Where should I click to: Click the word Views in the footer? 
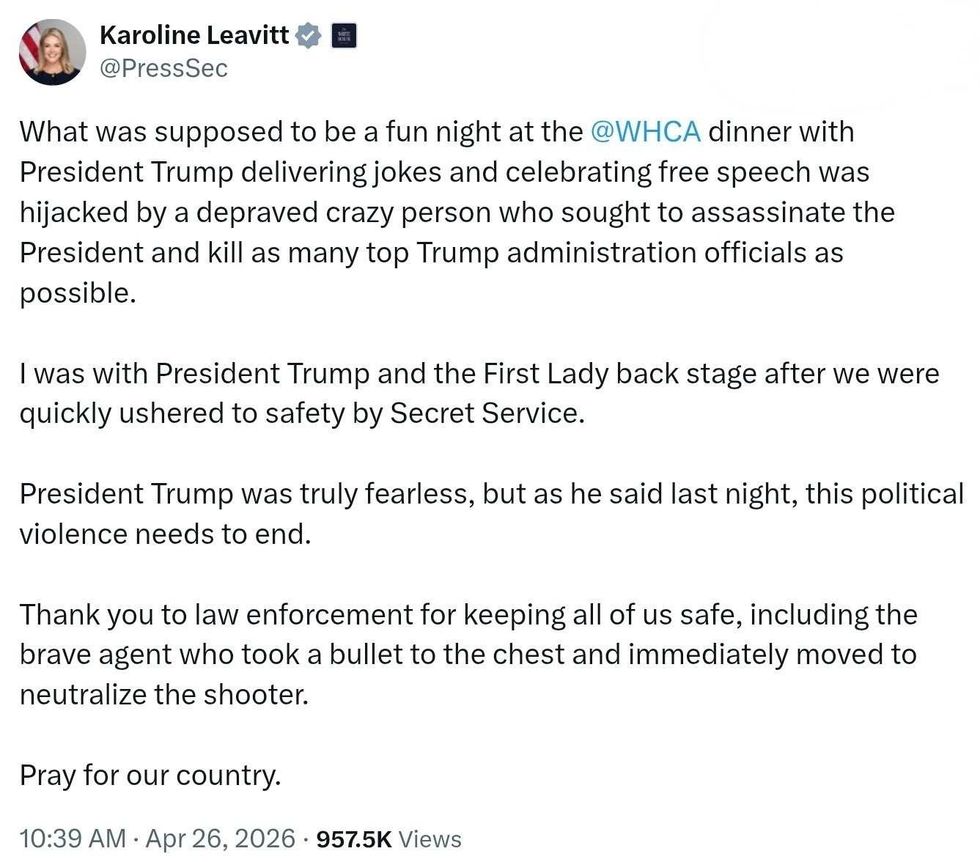[x=430, y=838]
